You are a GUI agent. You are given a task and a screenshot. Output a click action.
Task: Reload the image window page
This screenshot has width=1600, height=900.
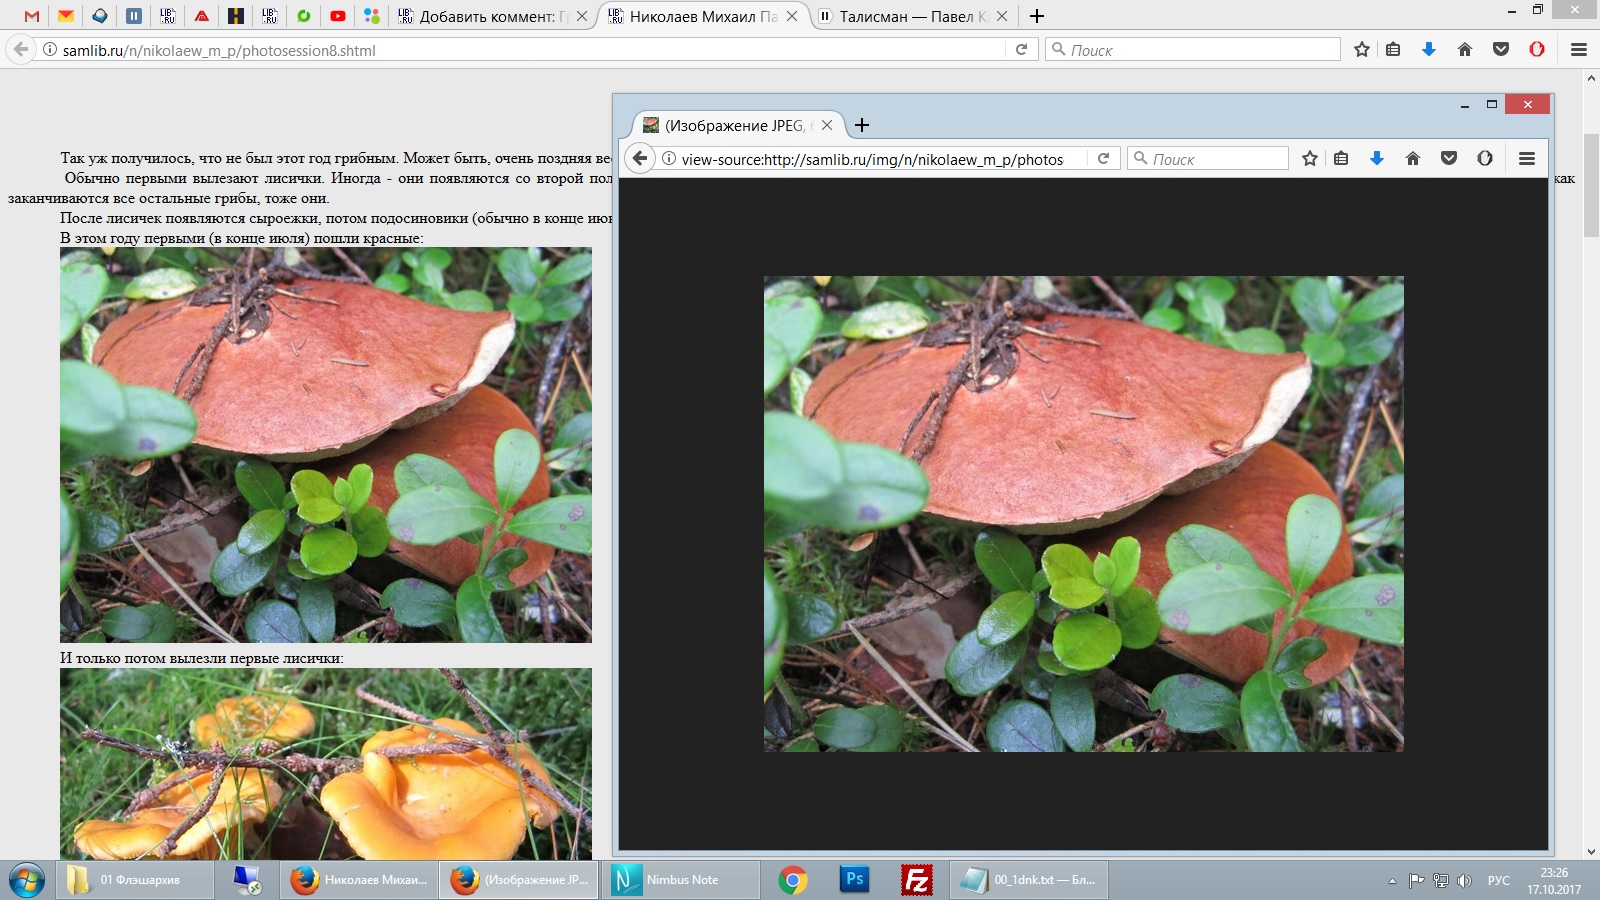point(1104,158)
